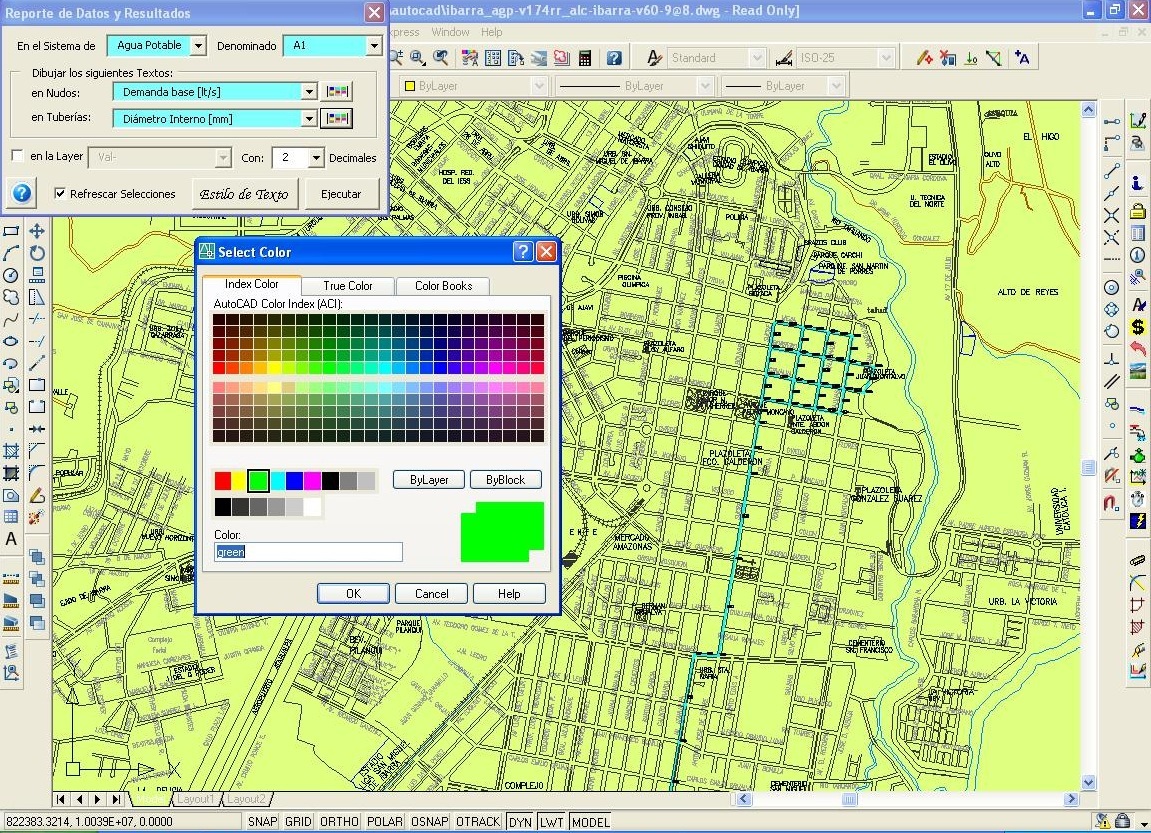Viewport: 1151px width, 833px height.
Task: Switch to the True Color tab
Action: (x=348, y=286)
